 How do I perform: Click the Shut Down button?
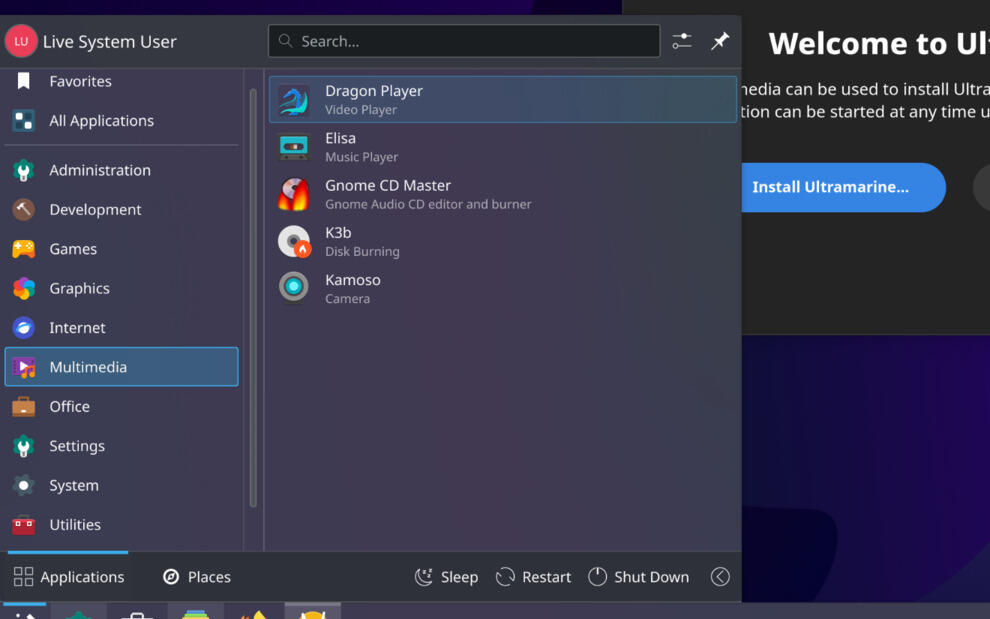point(638,577)
